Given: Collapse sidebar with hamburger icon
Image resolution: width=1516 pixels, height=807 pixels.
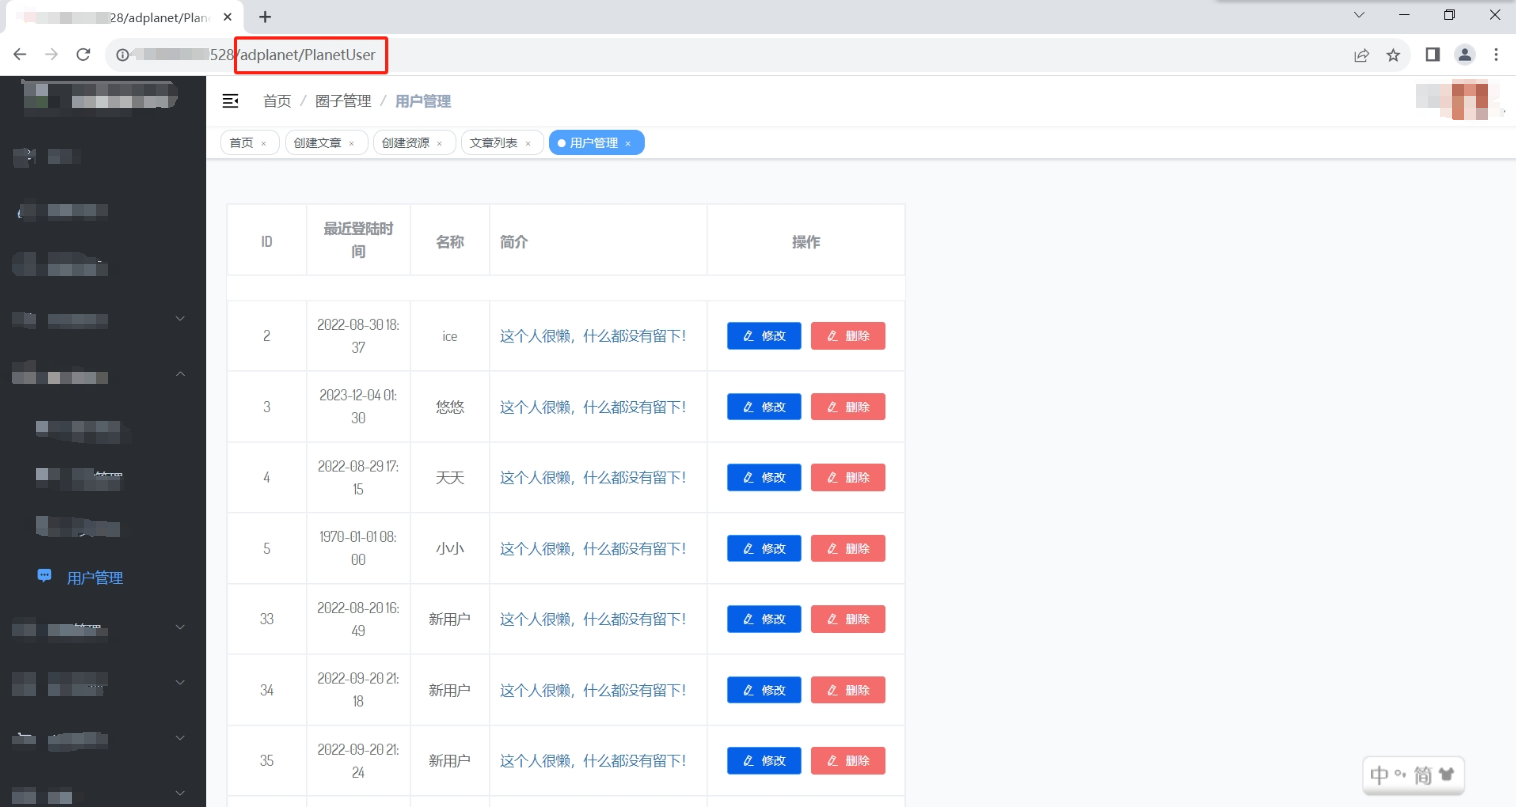Looking at the screenshot, I should coord(230,101).
